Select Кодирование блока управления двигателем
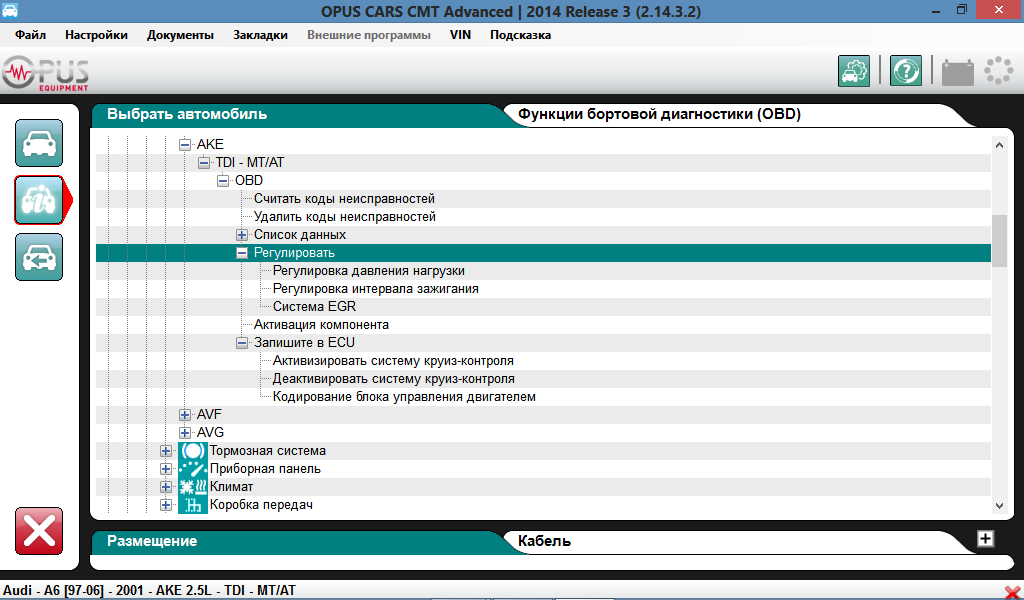The height and width of the screenshot is (600, 1024). (x=404, y=397)
